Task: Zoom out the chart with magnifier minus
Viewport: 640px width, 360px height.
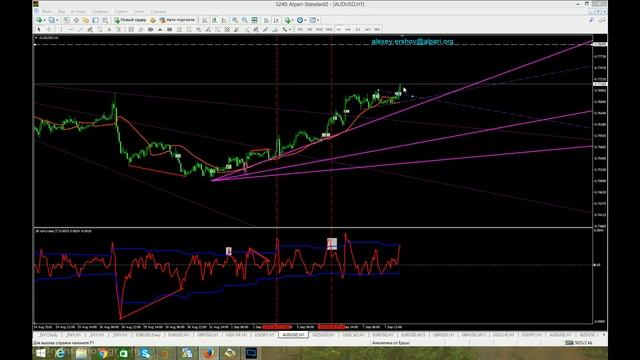Action: click(244, 20)
